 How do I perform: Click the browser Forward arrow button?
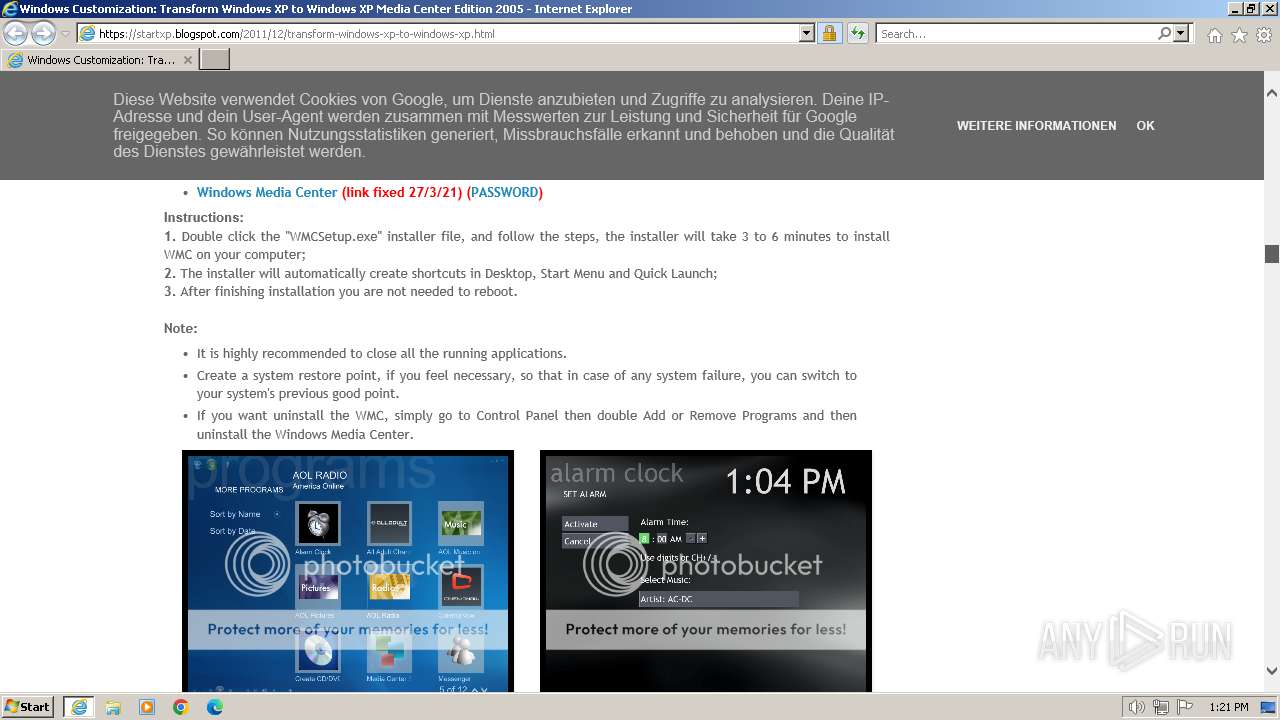coord(43,33)
